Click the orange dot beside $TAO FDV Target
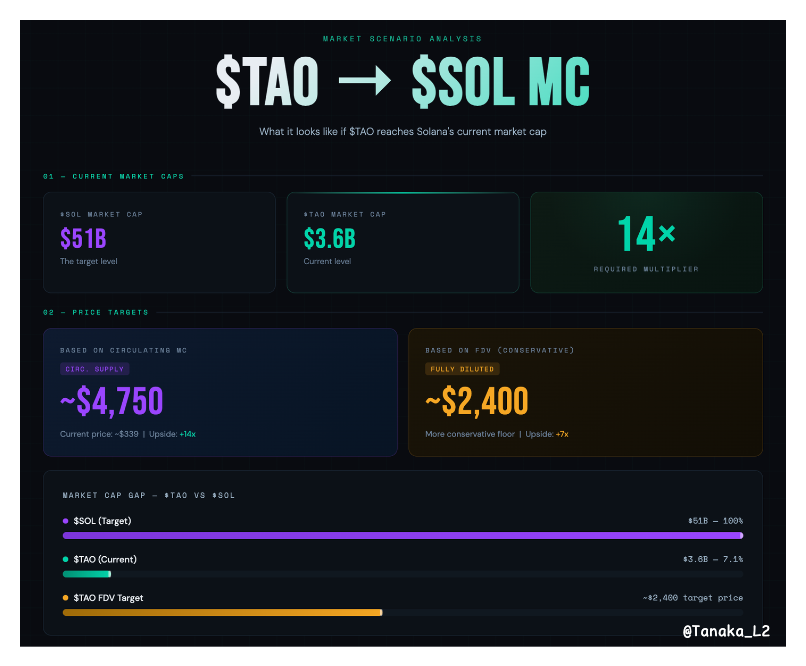 tap(65, 598)
